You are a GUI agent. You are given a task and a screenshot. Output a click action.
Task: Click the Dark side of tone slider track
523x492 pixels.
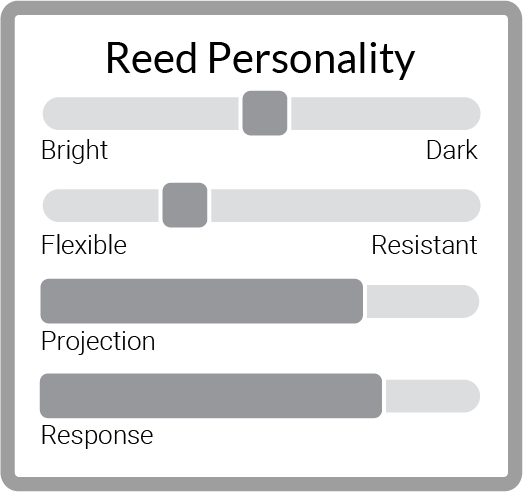pos(386,113)
